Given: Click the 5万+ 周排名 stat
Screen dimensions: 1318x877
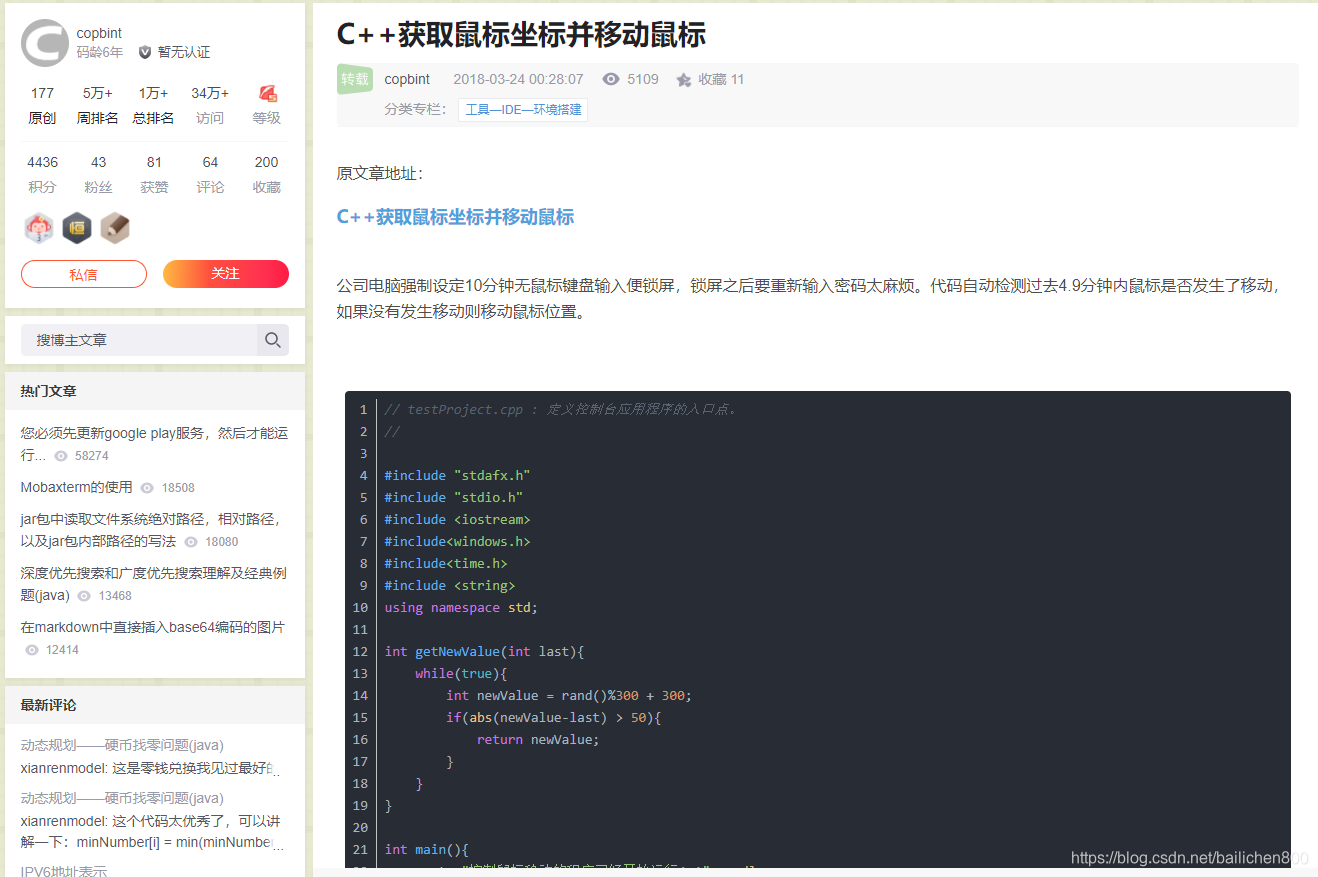Looking at the screenshot, I should tap(98, 105).
